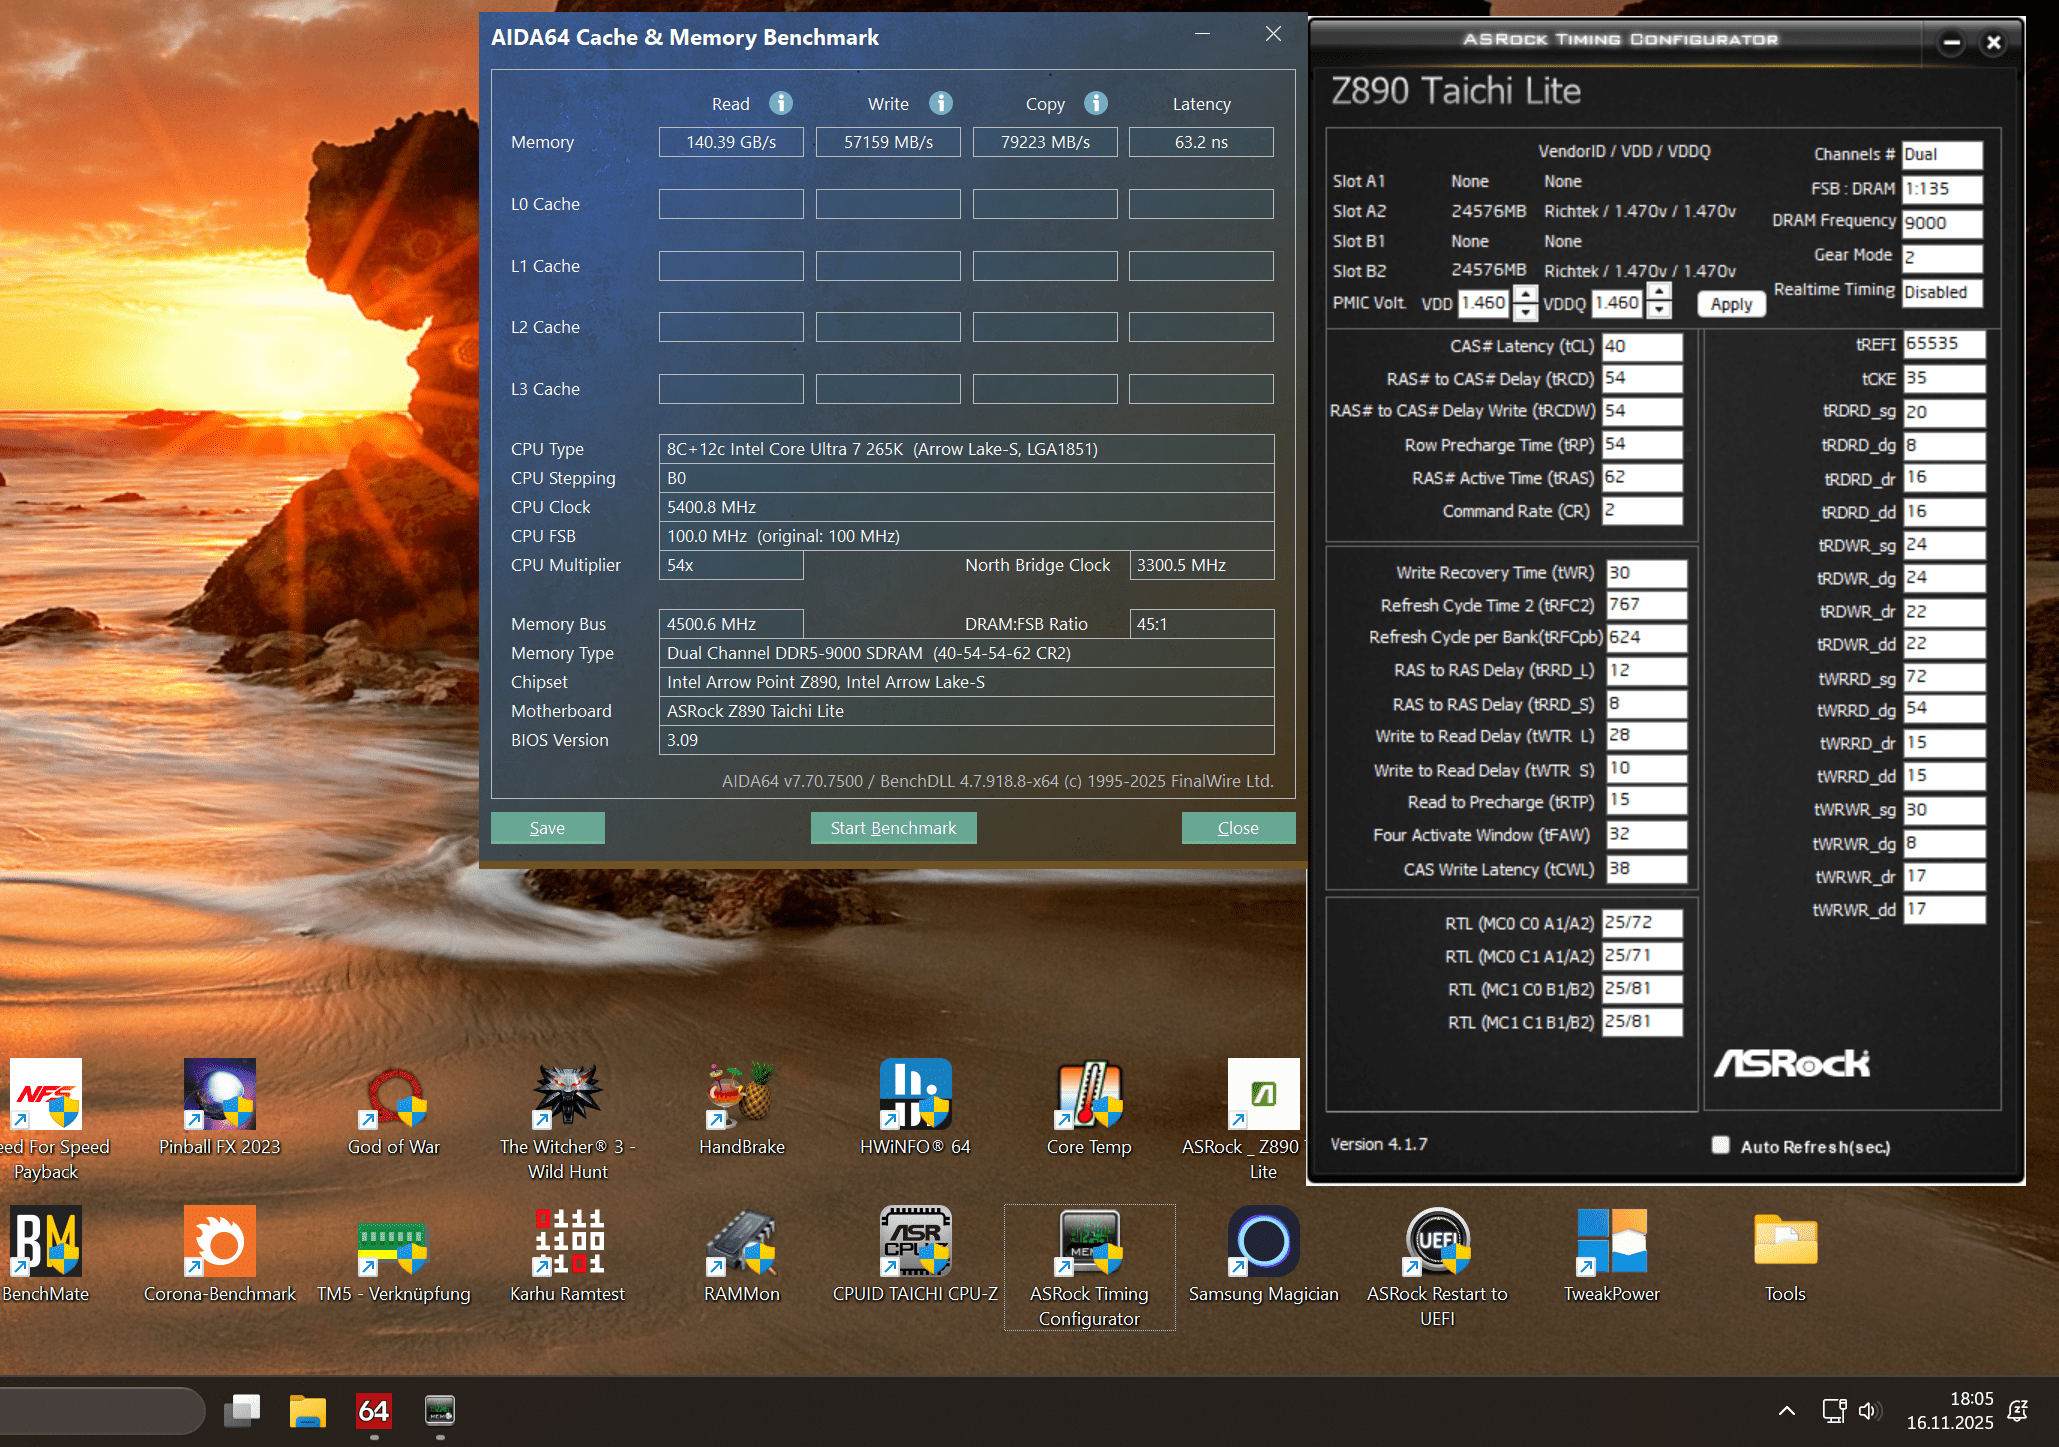The width and height of the screenshot is (2059, 1447).
Task: Click the AIDA64 taskbar icon
Action: click(x=374, y=1411)
